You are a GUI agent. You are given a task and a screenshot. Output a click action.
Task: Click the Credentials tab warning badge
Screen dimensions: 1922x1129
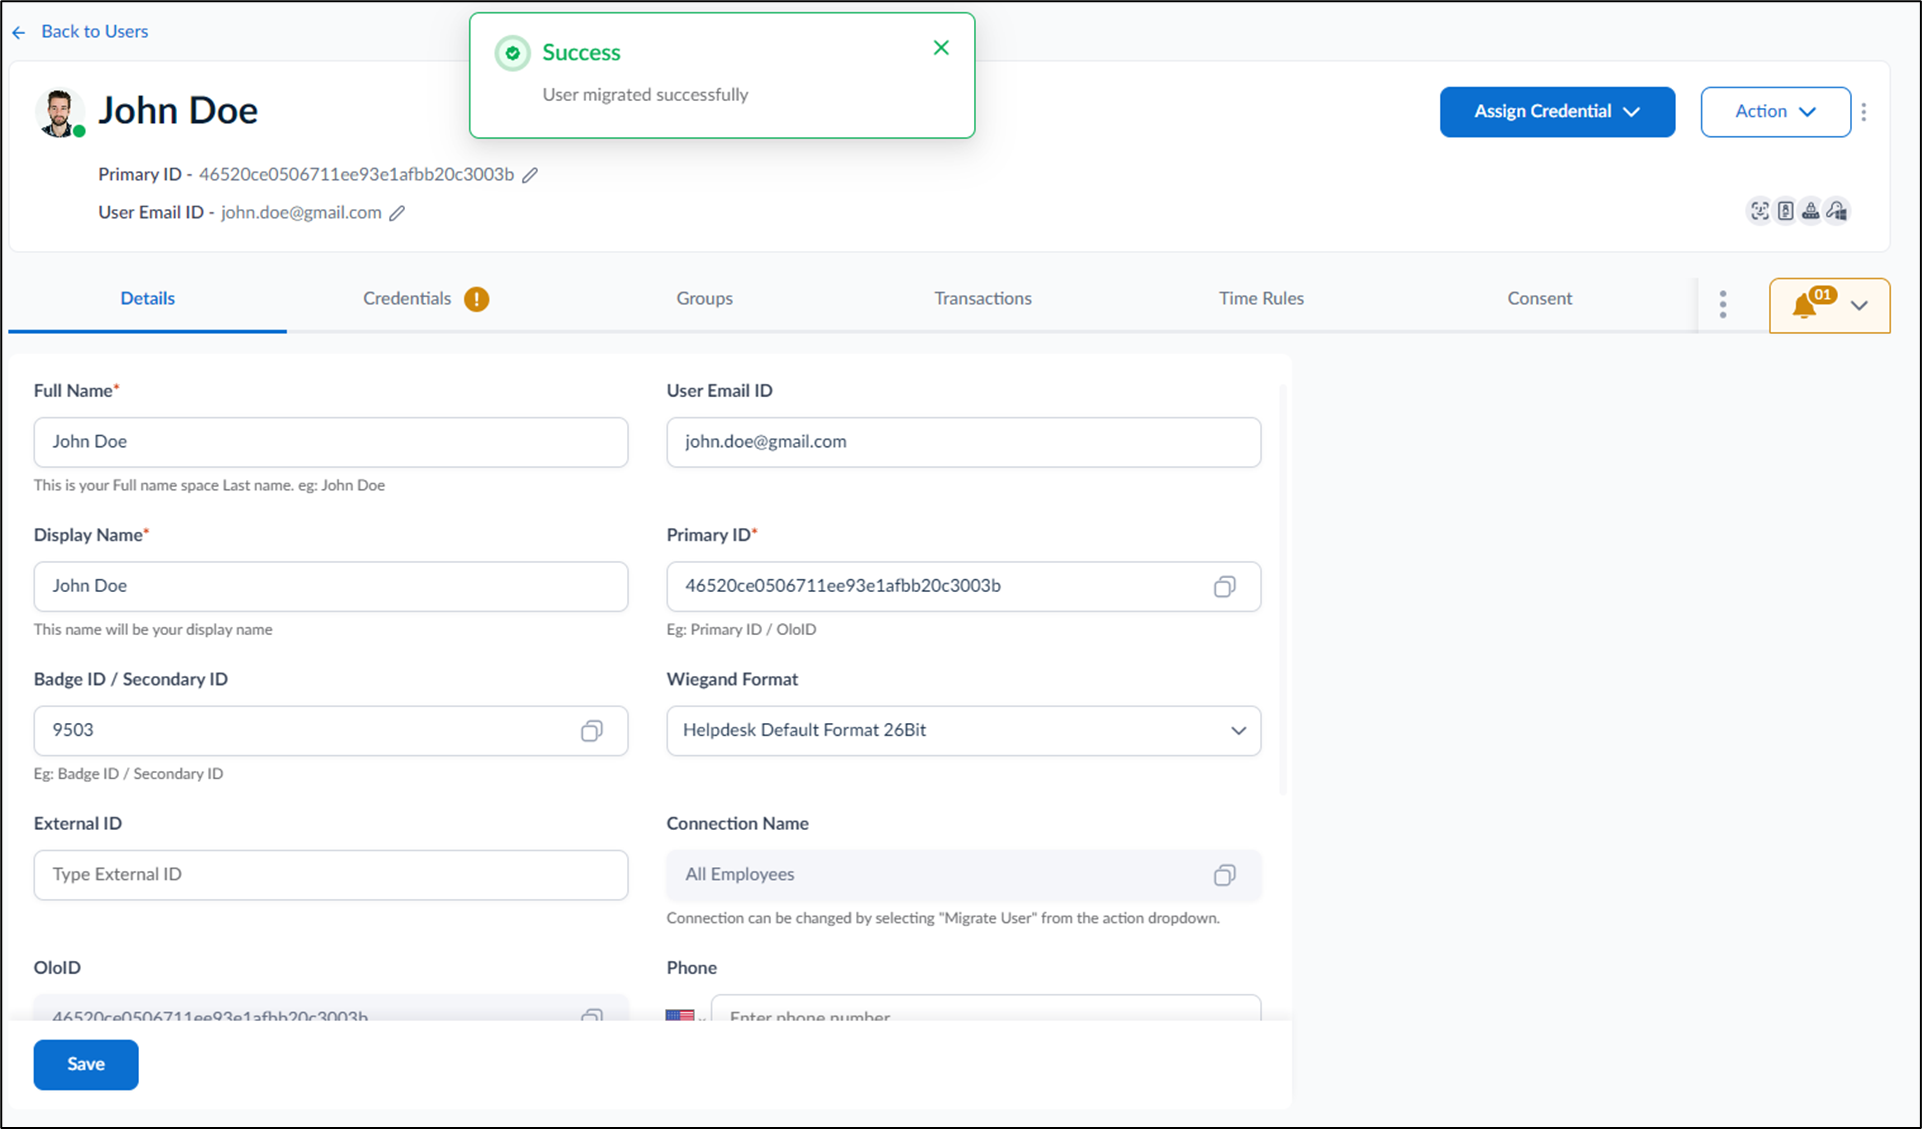(x=477, y=299)
